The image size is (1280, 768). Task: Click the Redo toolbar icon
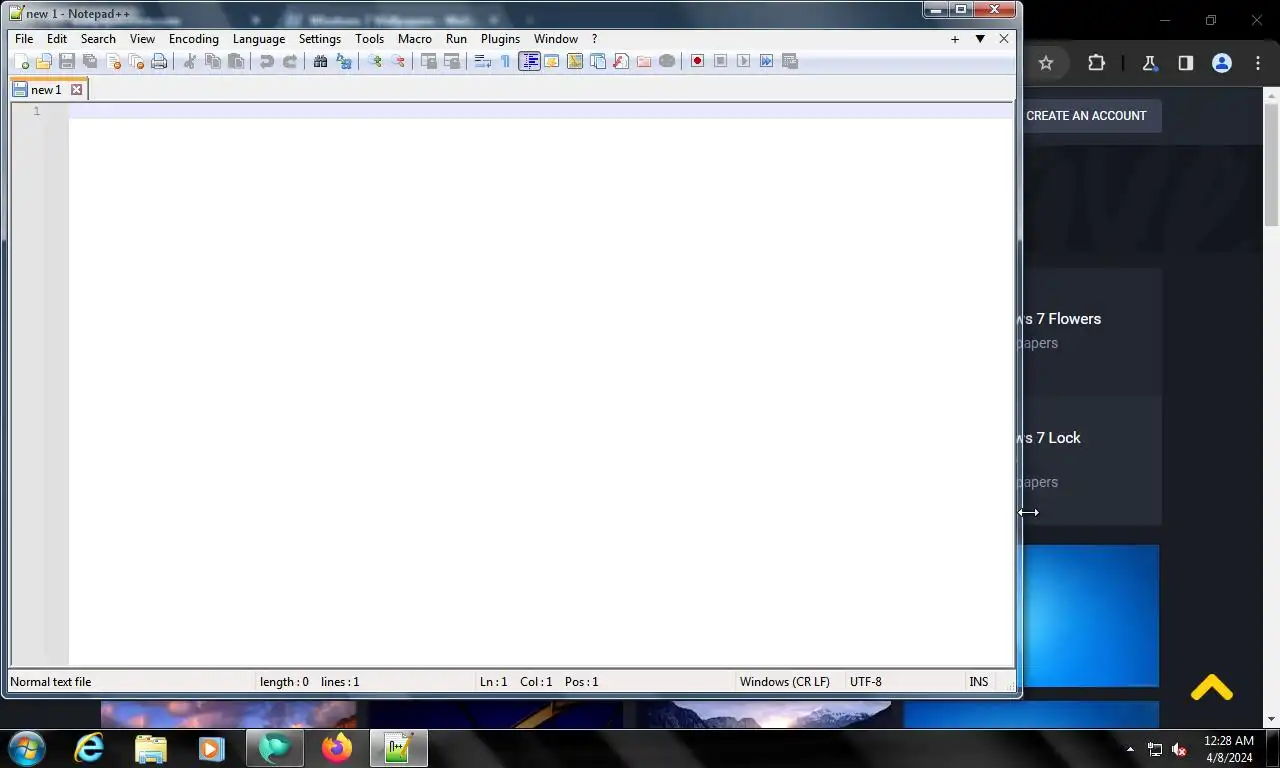click(290, 61)
